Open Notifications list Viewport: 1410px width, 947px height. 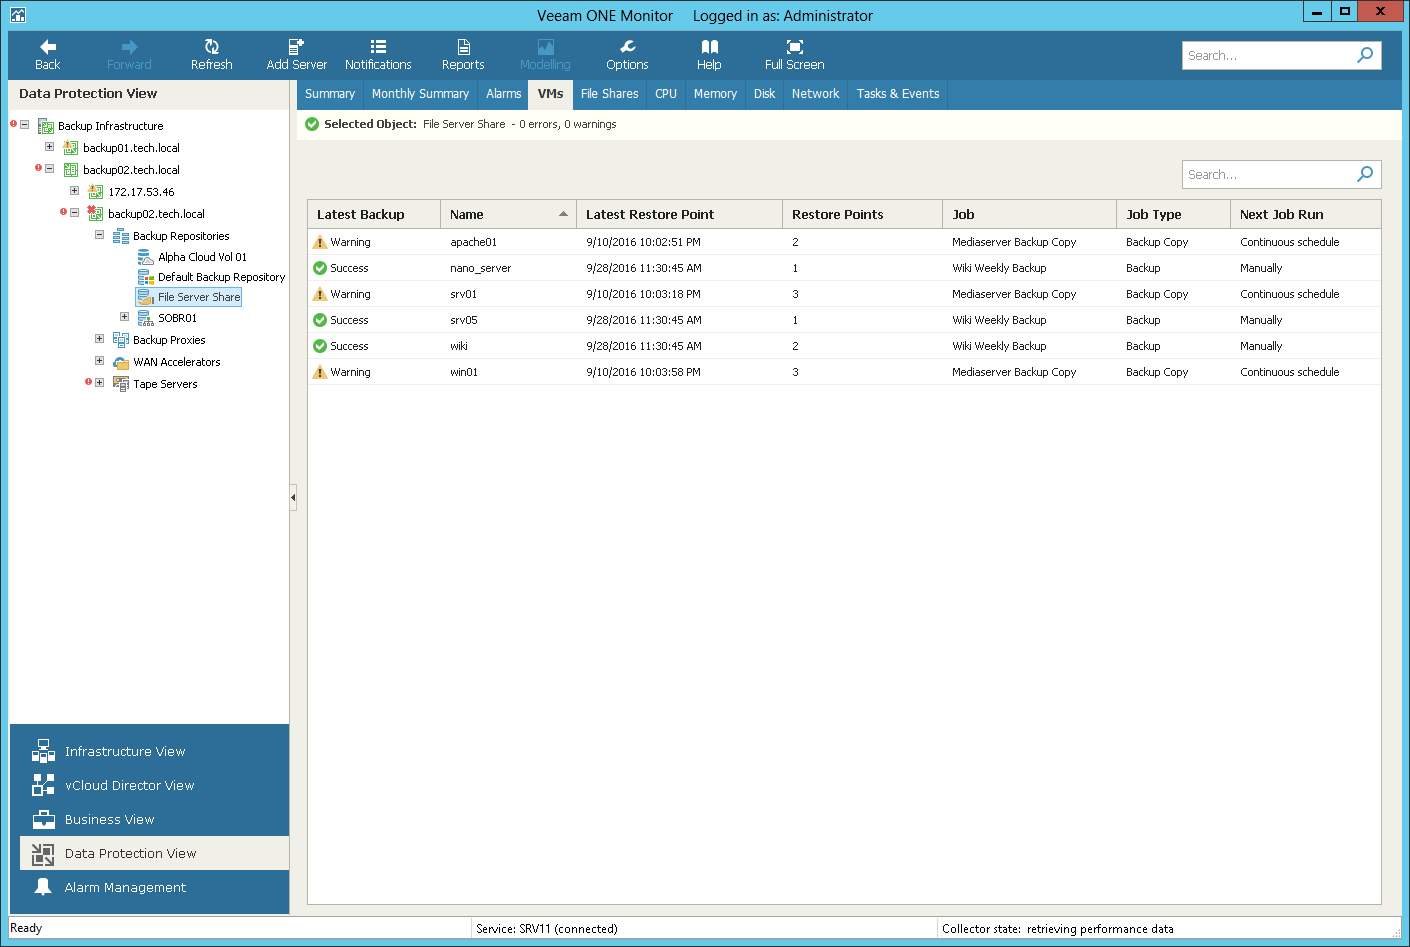coord(378,55)
